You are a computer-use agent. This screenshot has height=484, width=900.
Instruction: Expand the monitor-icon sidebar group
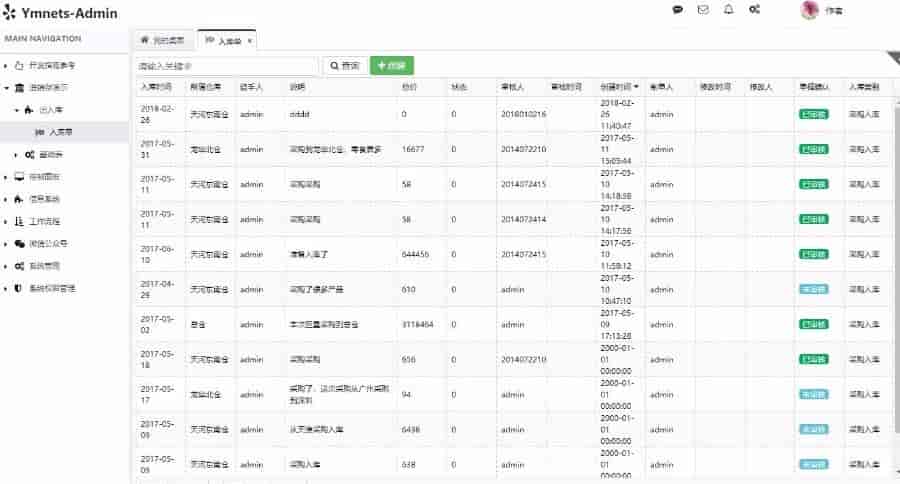tap(6, 177)
